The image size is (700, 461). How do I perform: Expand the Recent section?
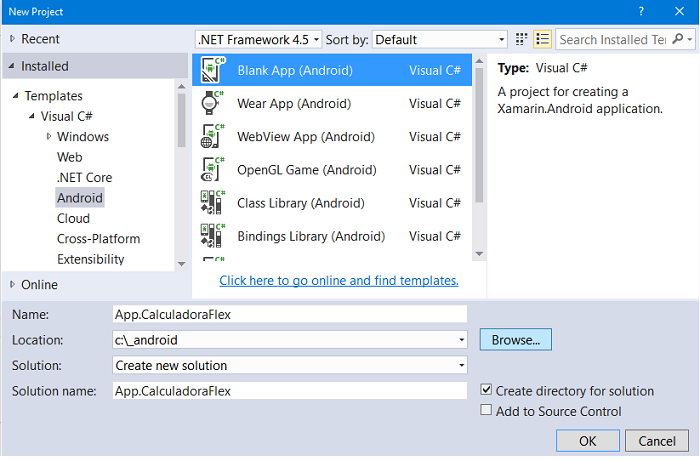pyautogui.click(x=12, y=39)
